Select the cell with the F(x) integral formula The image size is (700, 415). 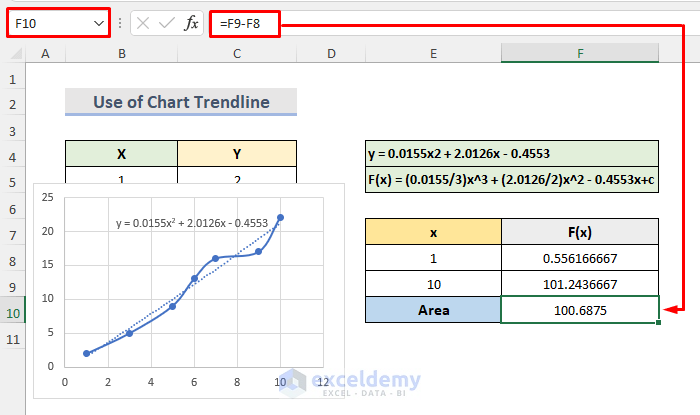(512, 179)
